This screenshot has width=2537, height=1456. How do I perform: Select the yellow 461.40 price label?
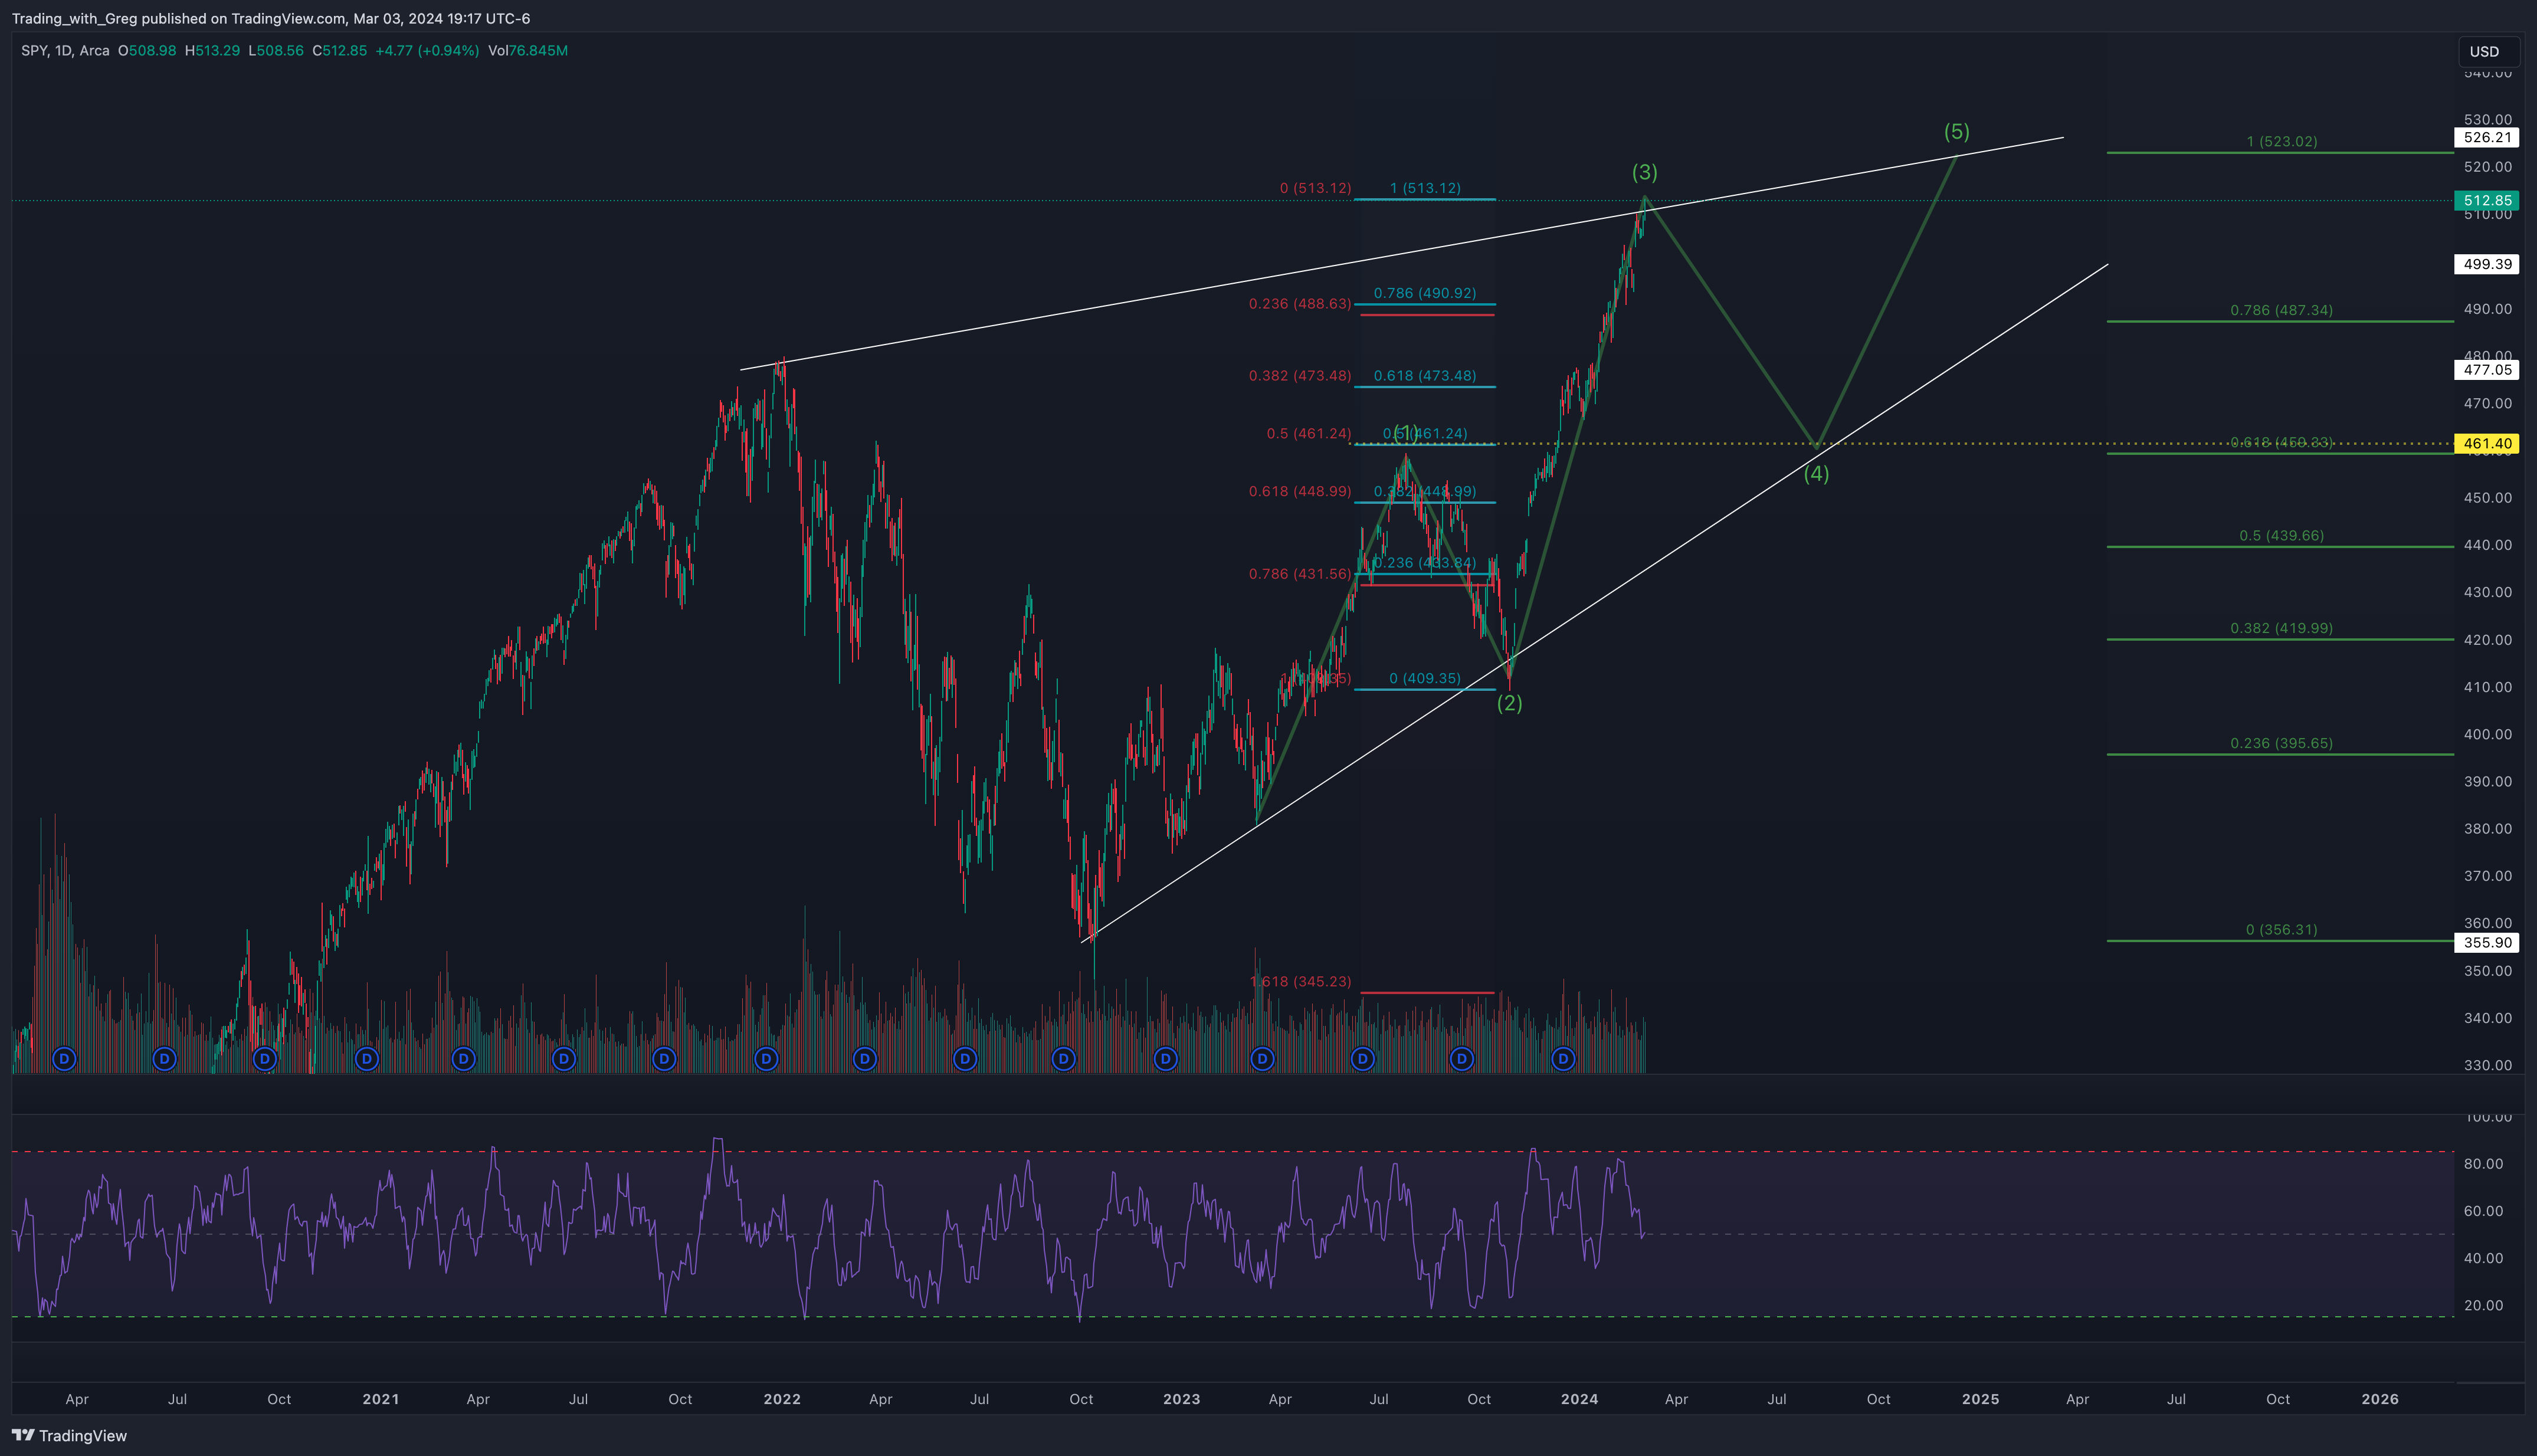(2487, 443)
